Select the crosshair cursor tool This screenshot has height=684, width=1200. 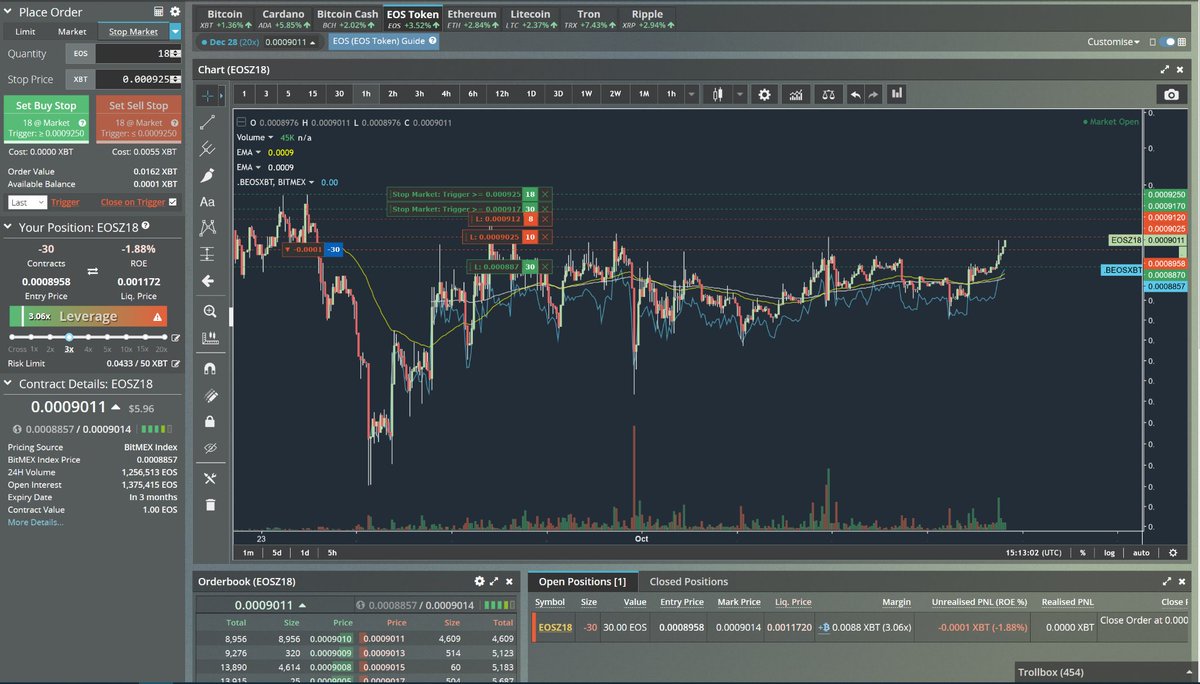(x=208, y=95)
